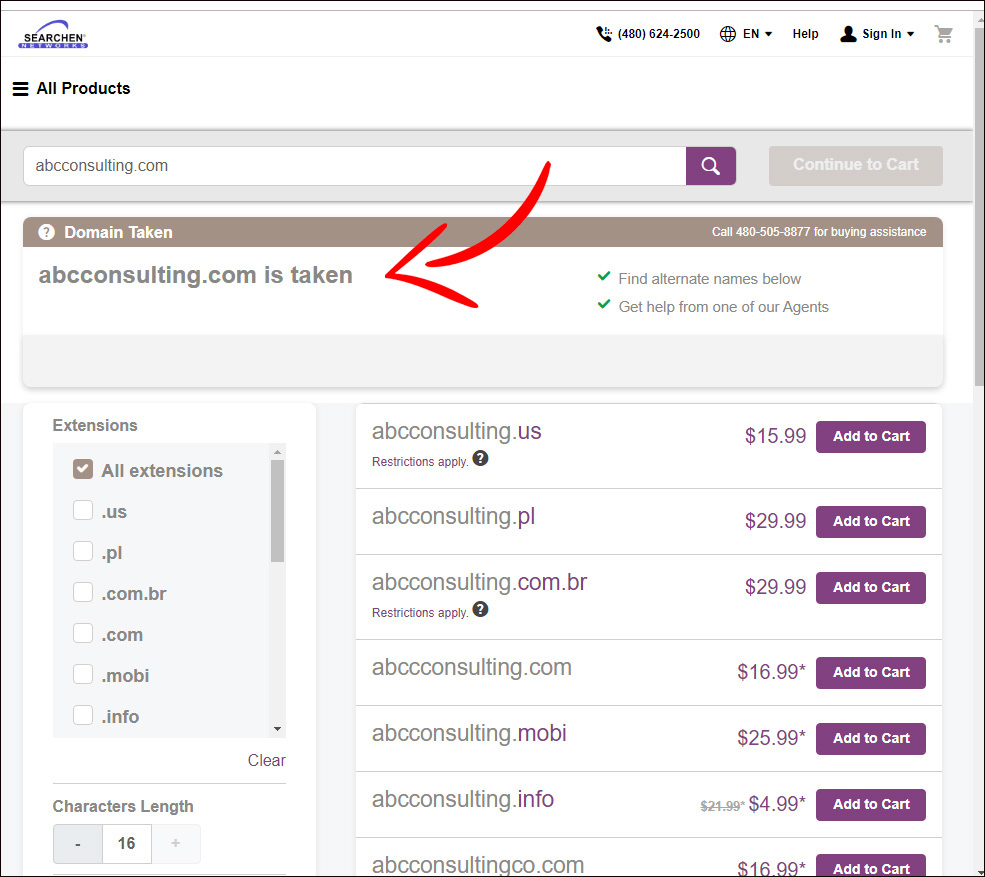Viewport: 985px width, 877px height.
Task: Tick the .com extension checkbox
Action: pyautogui.click(x=83, y=633)
